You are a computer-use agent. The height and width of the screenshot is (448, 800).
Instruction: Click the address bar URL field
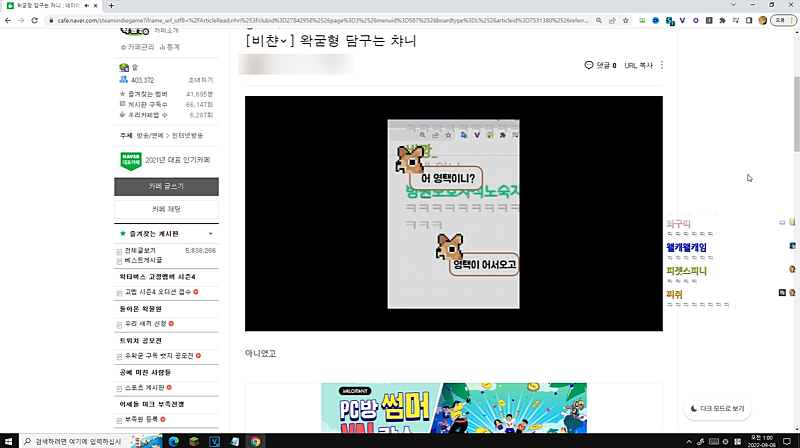coord(321,20)
